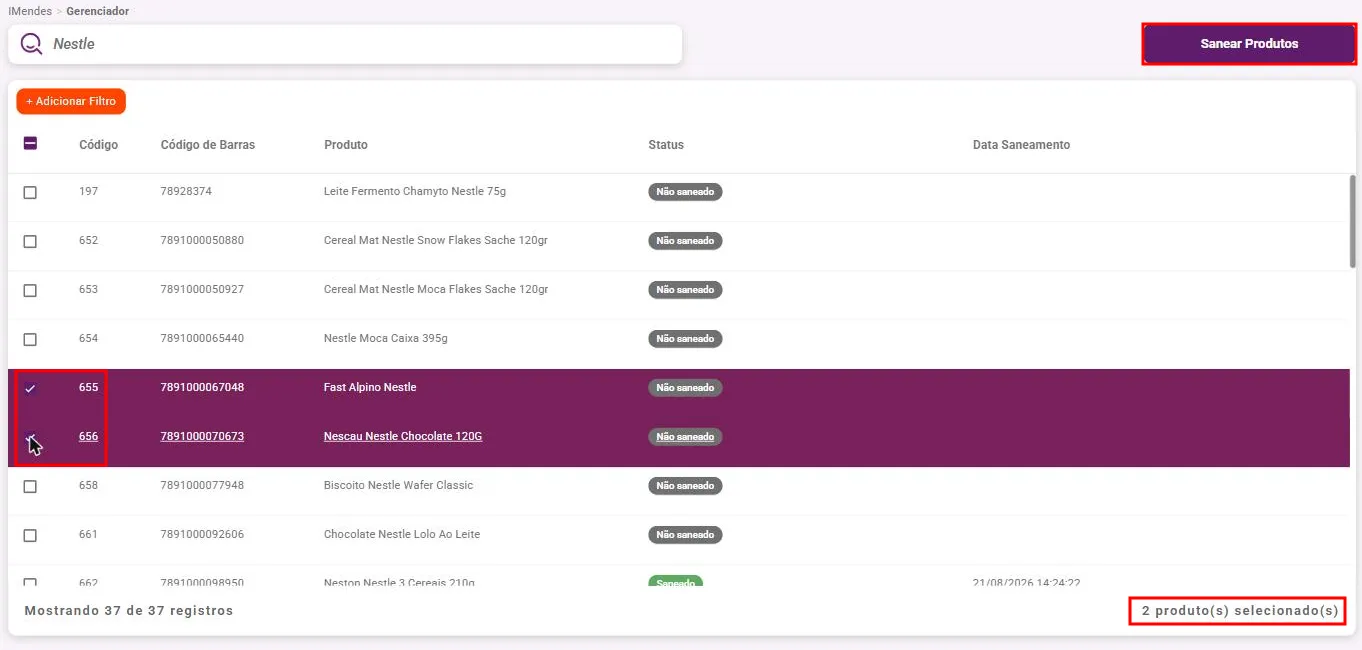Check the Nestle Moca Caixa 395g row
Viewport: 1362px width, 650px height.
pyautogui.click(x=30, y=339)
